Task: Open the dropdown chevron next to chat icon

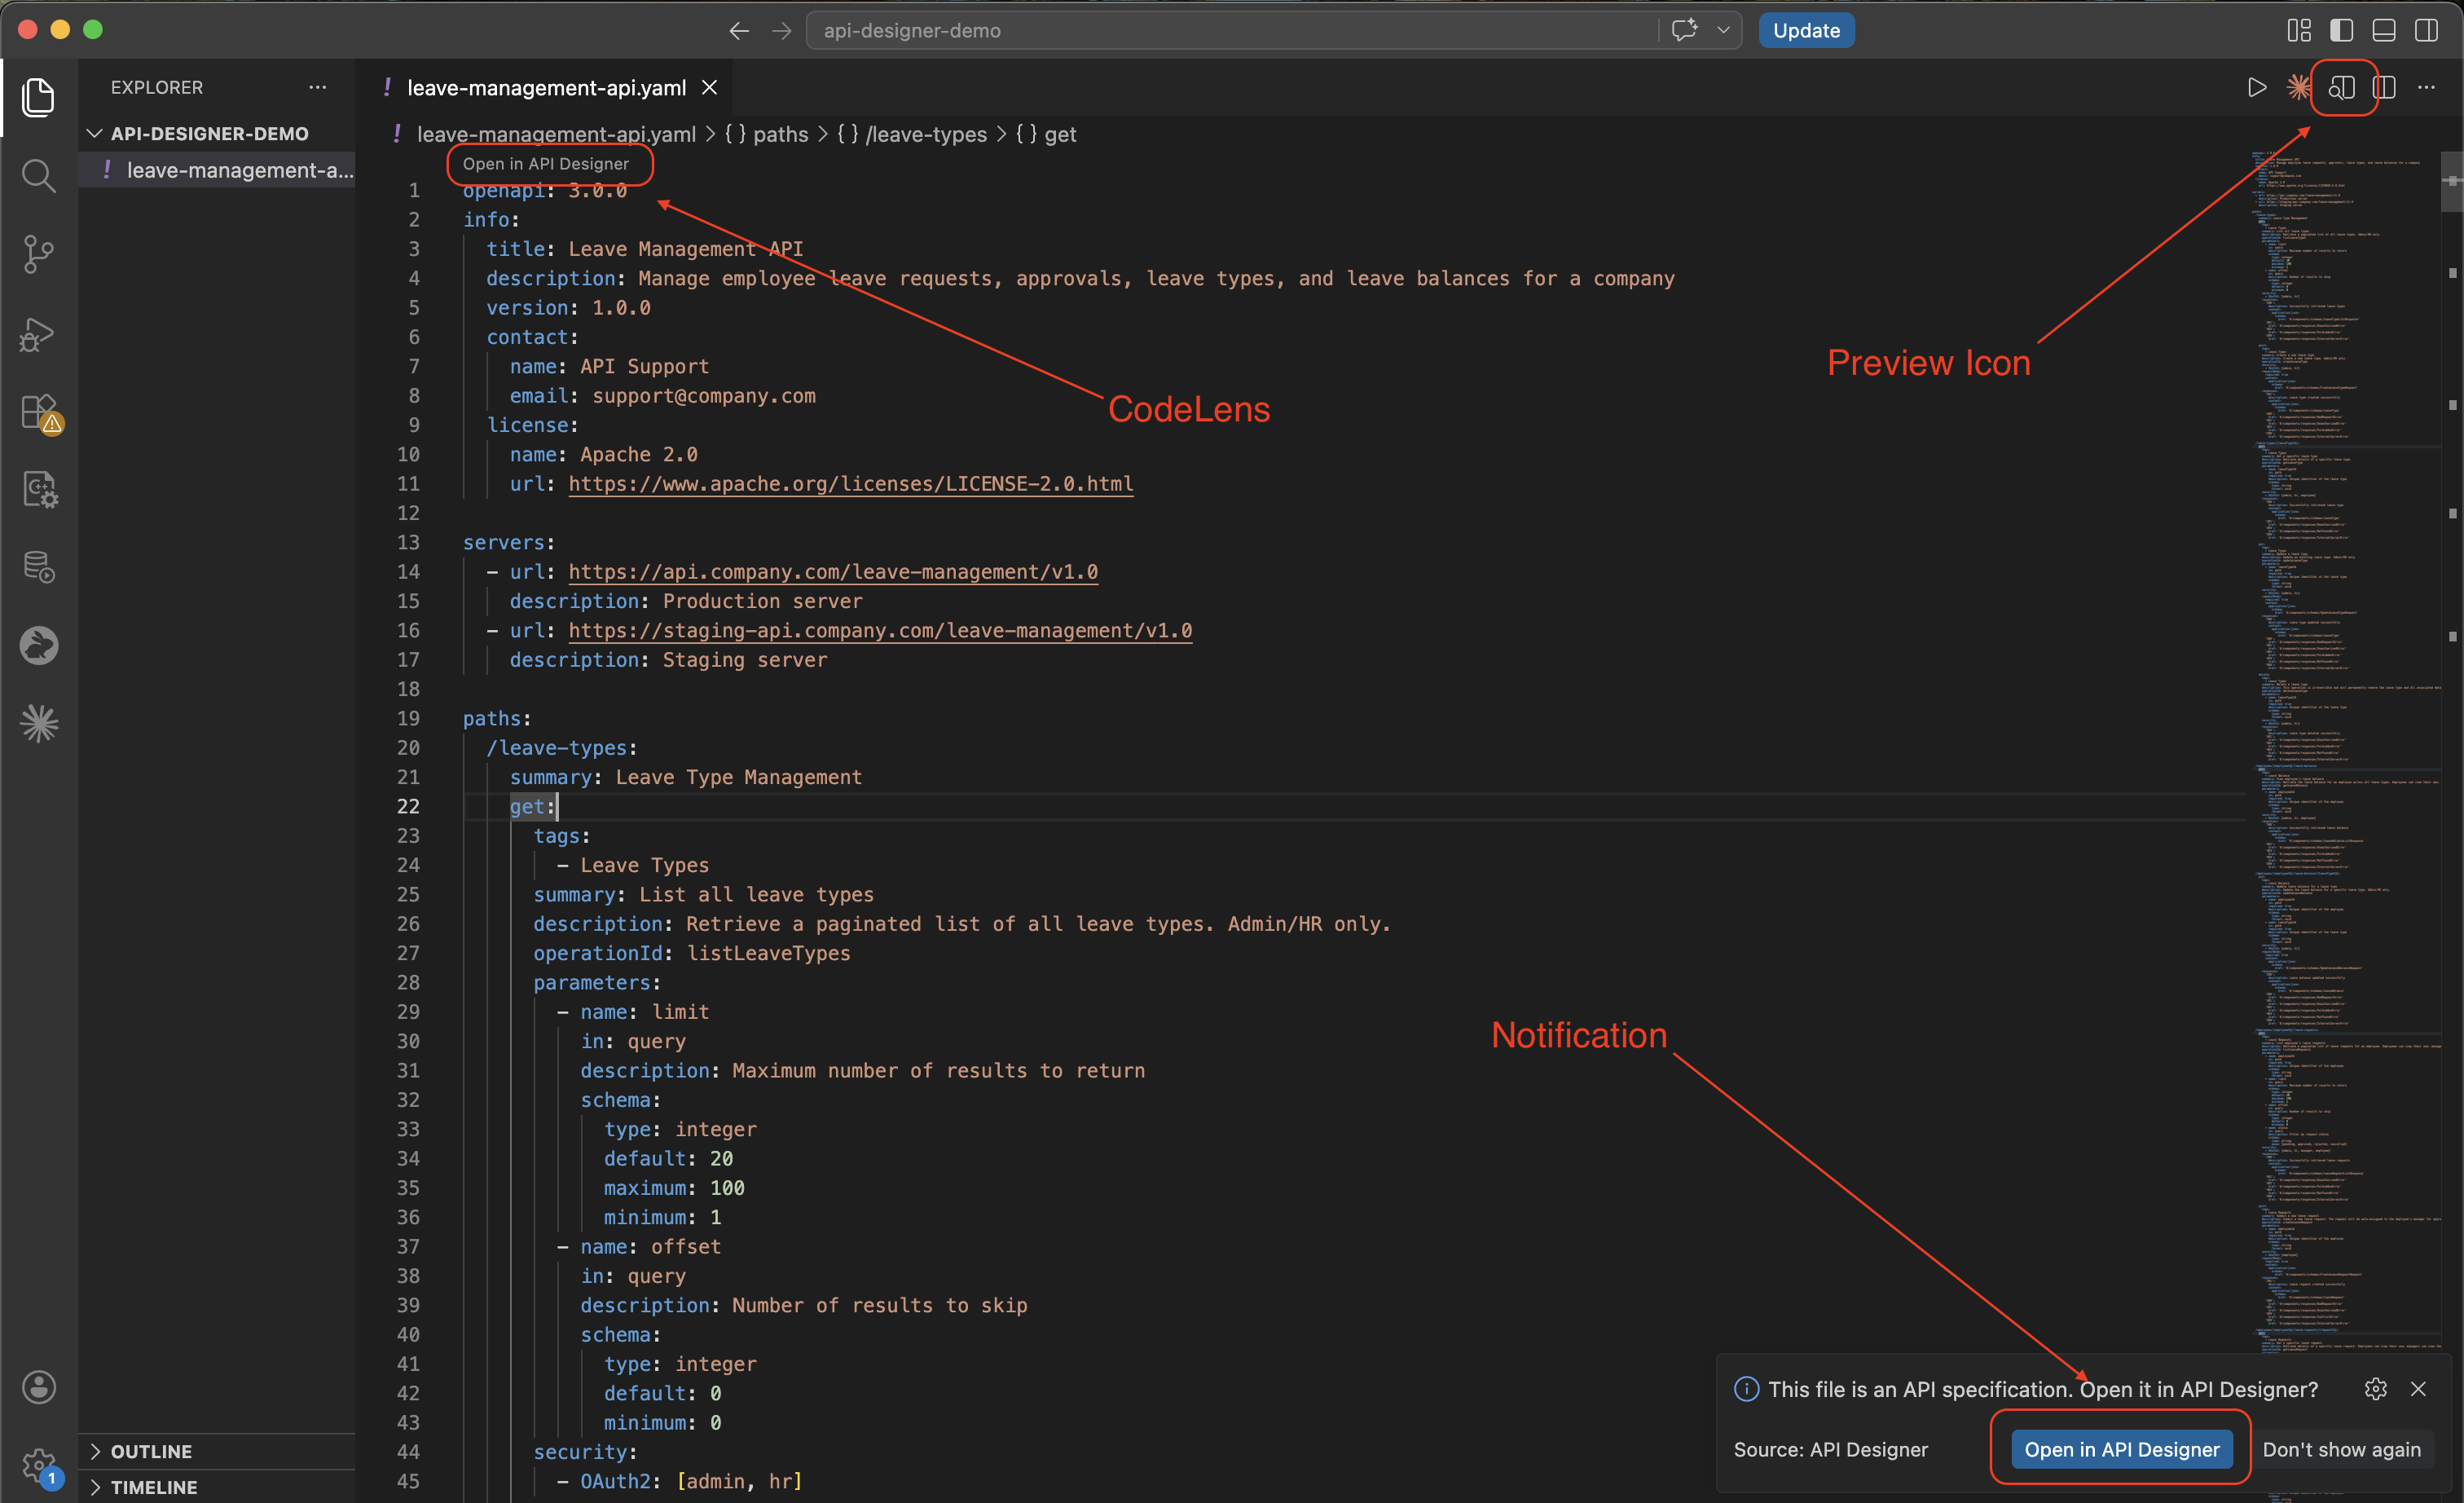Action: (x=1723, y=30)
